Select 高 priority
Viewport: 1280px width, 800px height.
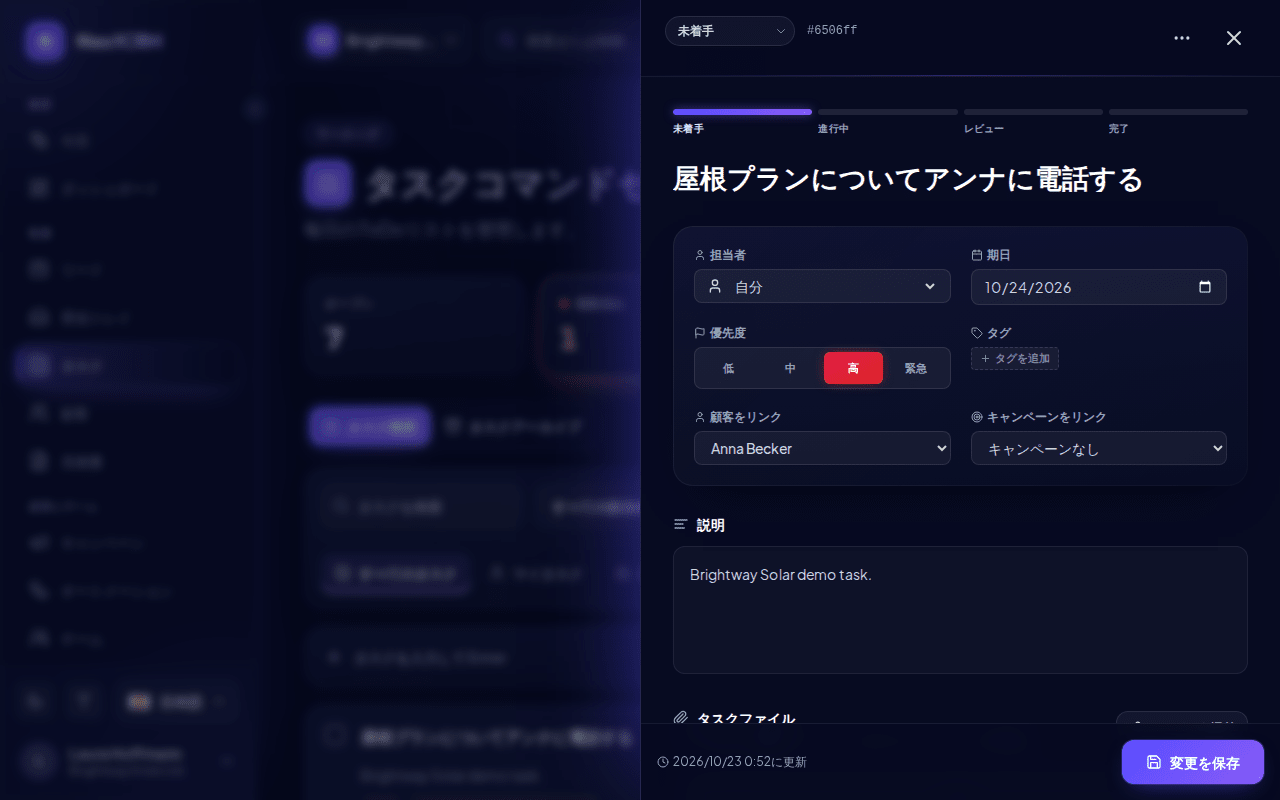point(853,368)
